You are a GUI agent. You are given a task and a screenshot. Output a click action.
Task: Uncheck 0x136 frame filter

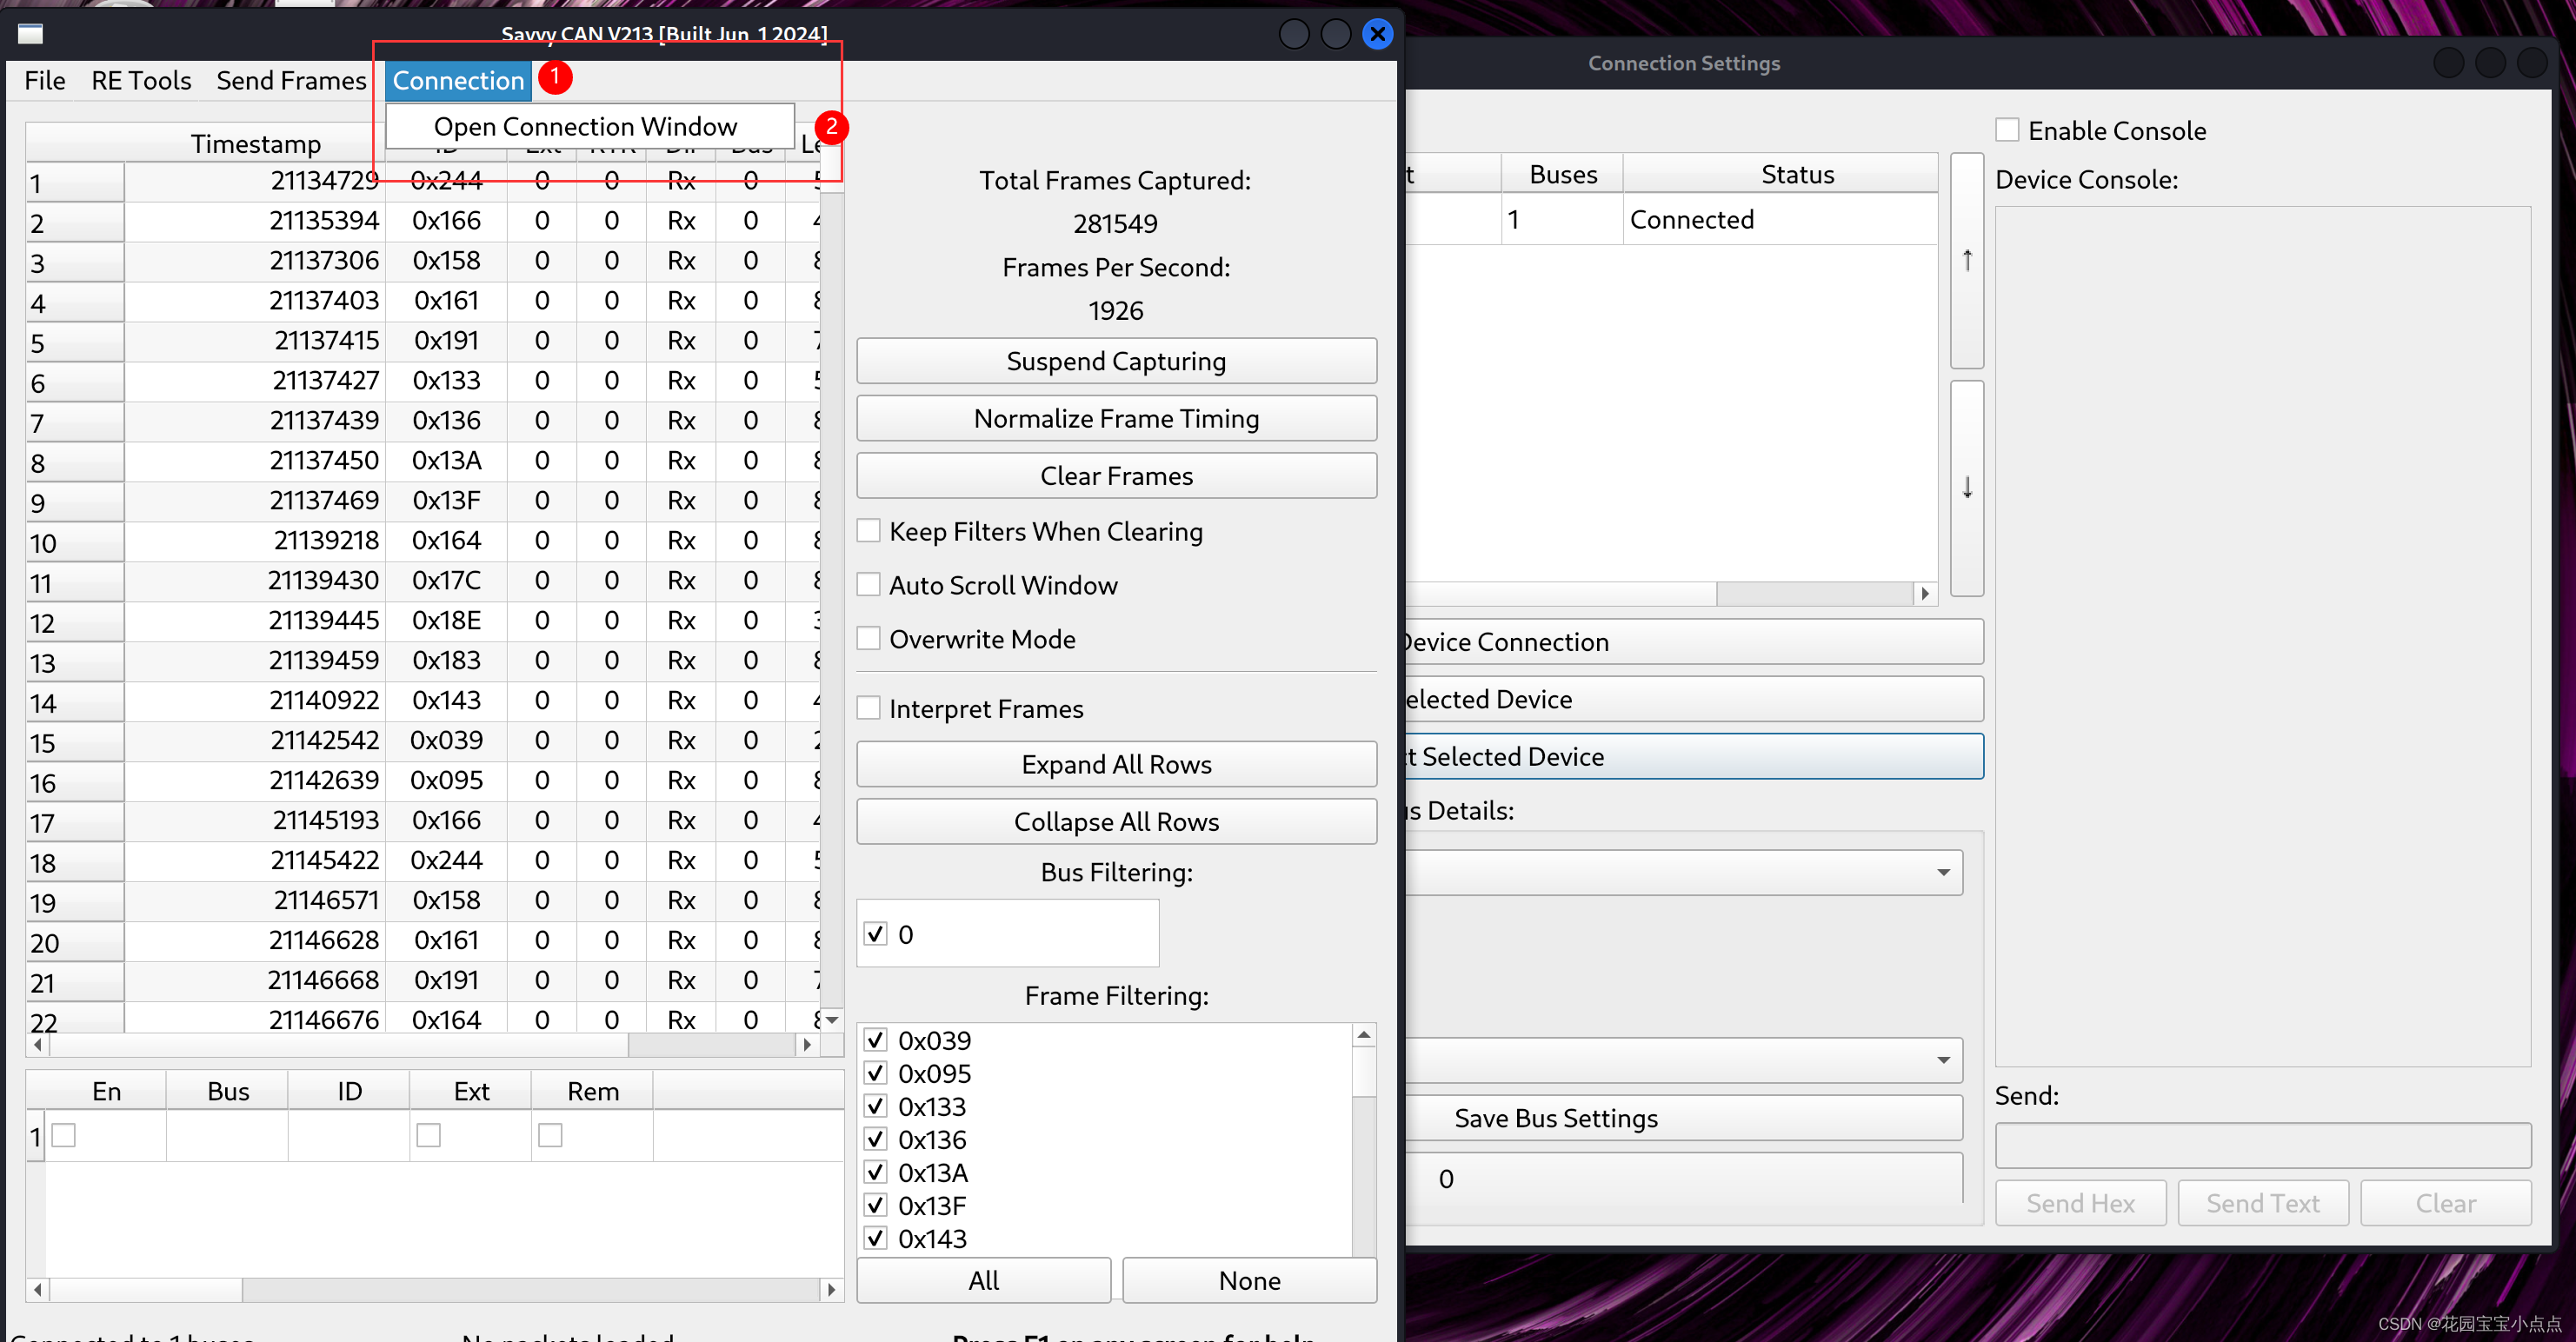(x=875, y=1139)
